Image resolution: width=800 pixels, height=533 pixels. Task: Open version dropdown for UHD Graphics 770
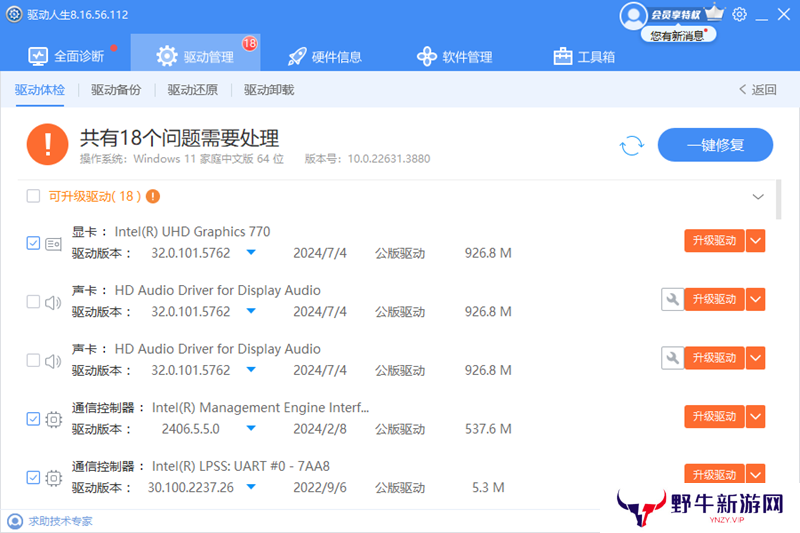(x=251, y=252)
